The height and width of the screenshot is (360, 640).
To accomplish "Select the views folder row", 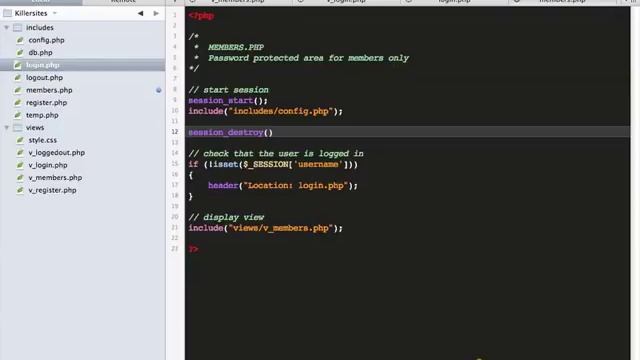I will click(x=82, y=128).
